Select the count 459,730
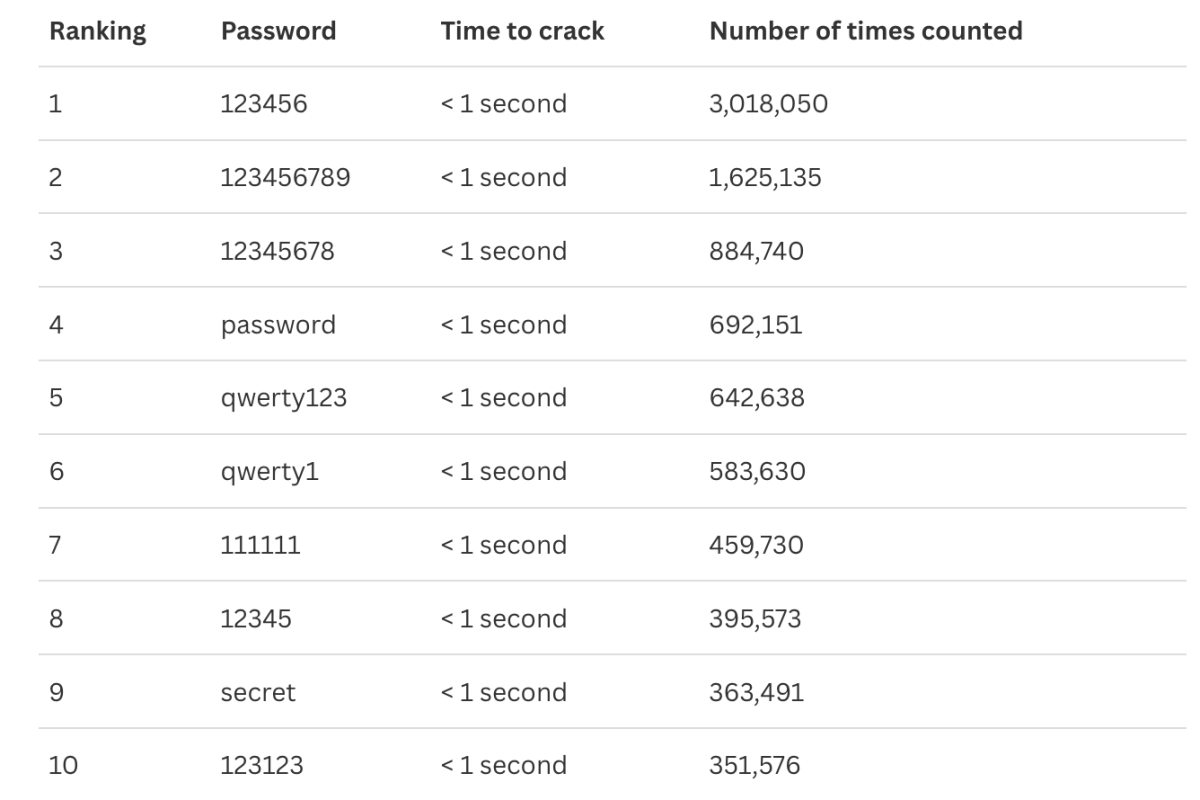This screenshot has height=800, width=1200. 756,545
